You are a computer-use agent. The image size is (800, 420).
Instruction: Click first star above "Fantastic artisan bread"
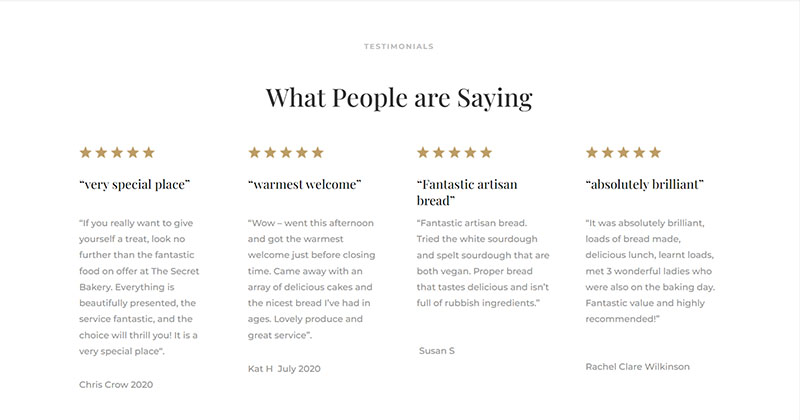coord(423,153)
